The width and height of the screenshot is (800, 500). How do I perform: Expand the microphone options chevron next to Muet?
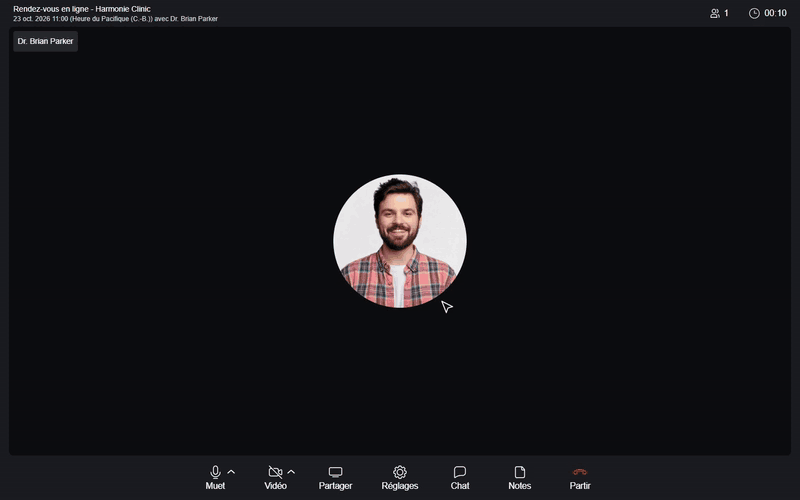231,472
